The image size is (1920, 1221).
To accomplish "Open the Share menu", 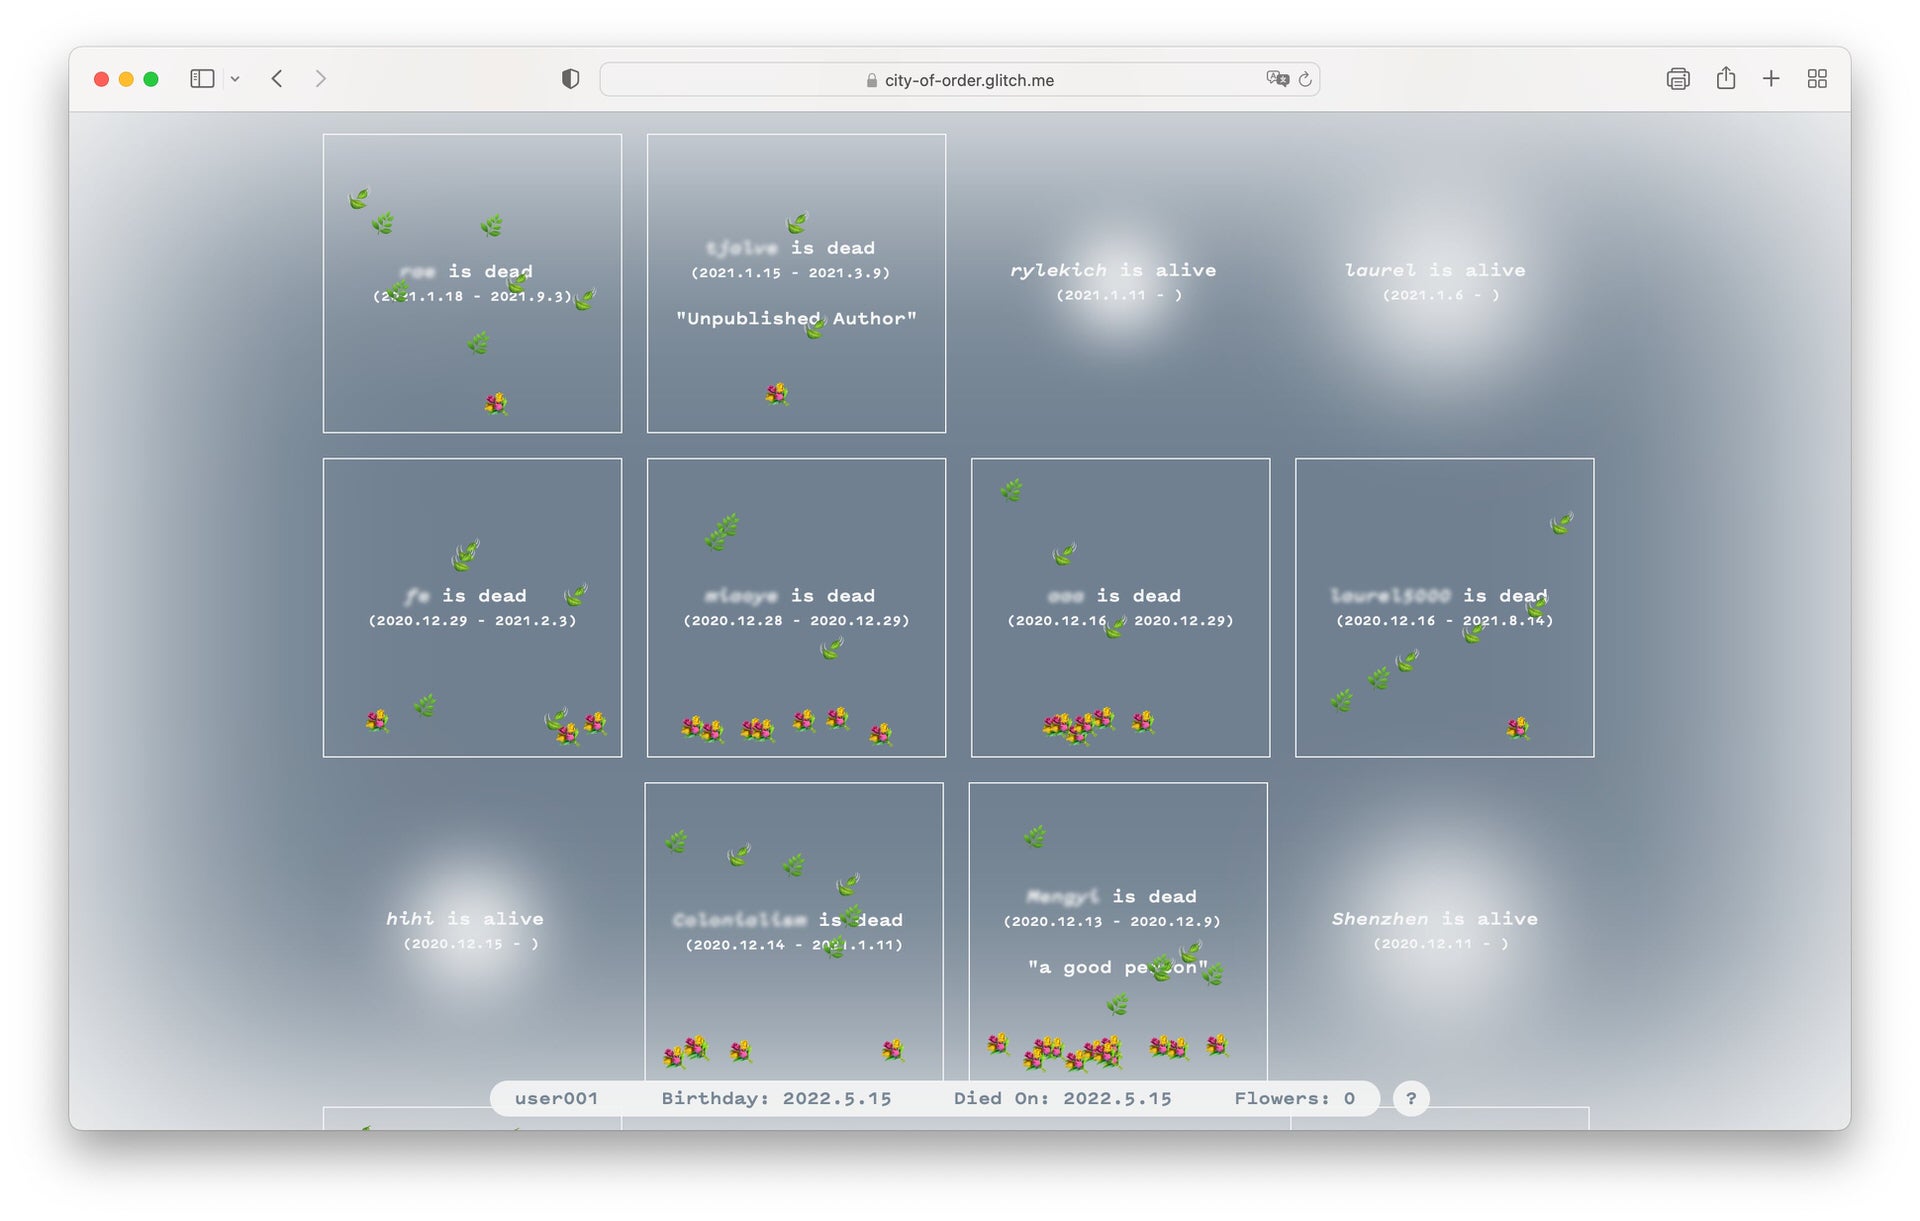I will (1726, 79).
